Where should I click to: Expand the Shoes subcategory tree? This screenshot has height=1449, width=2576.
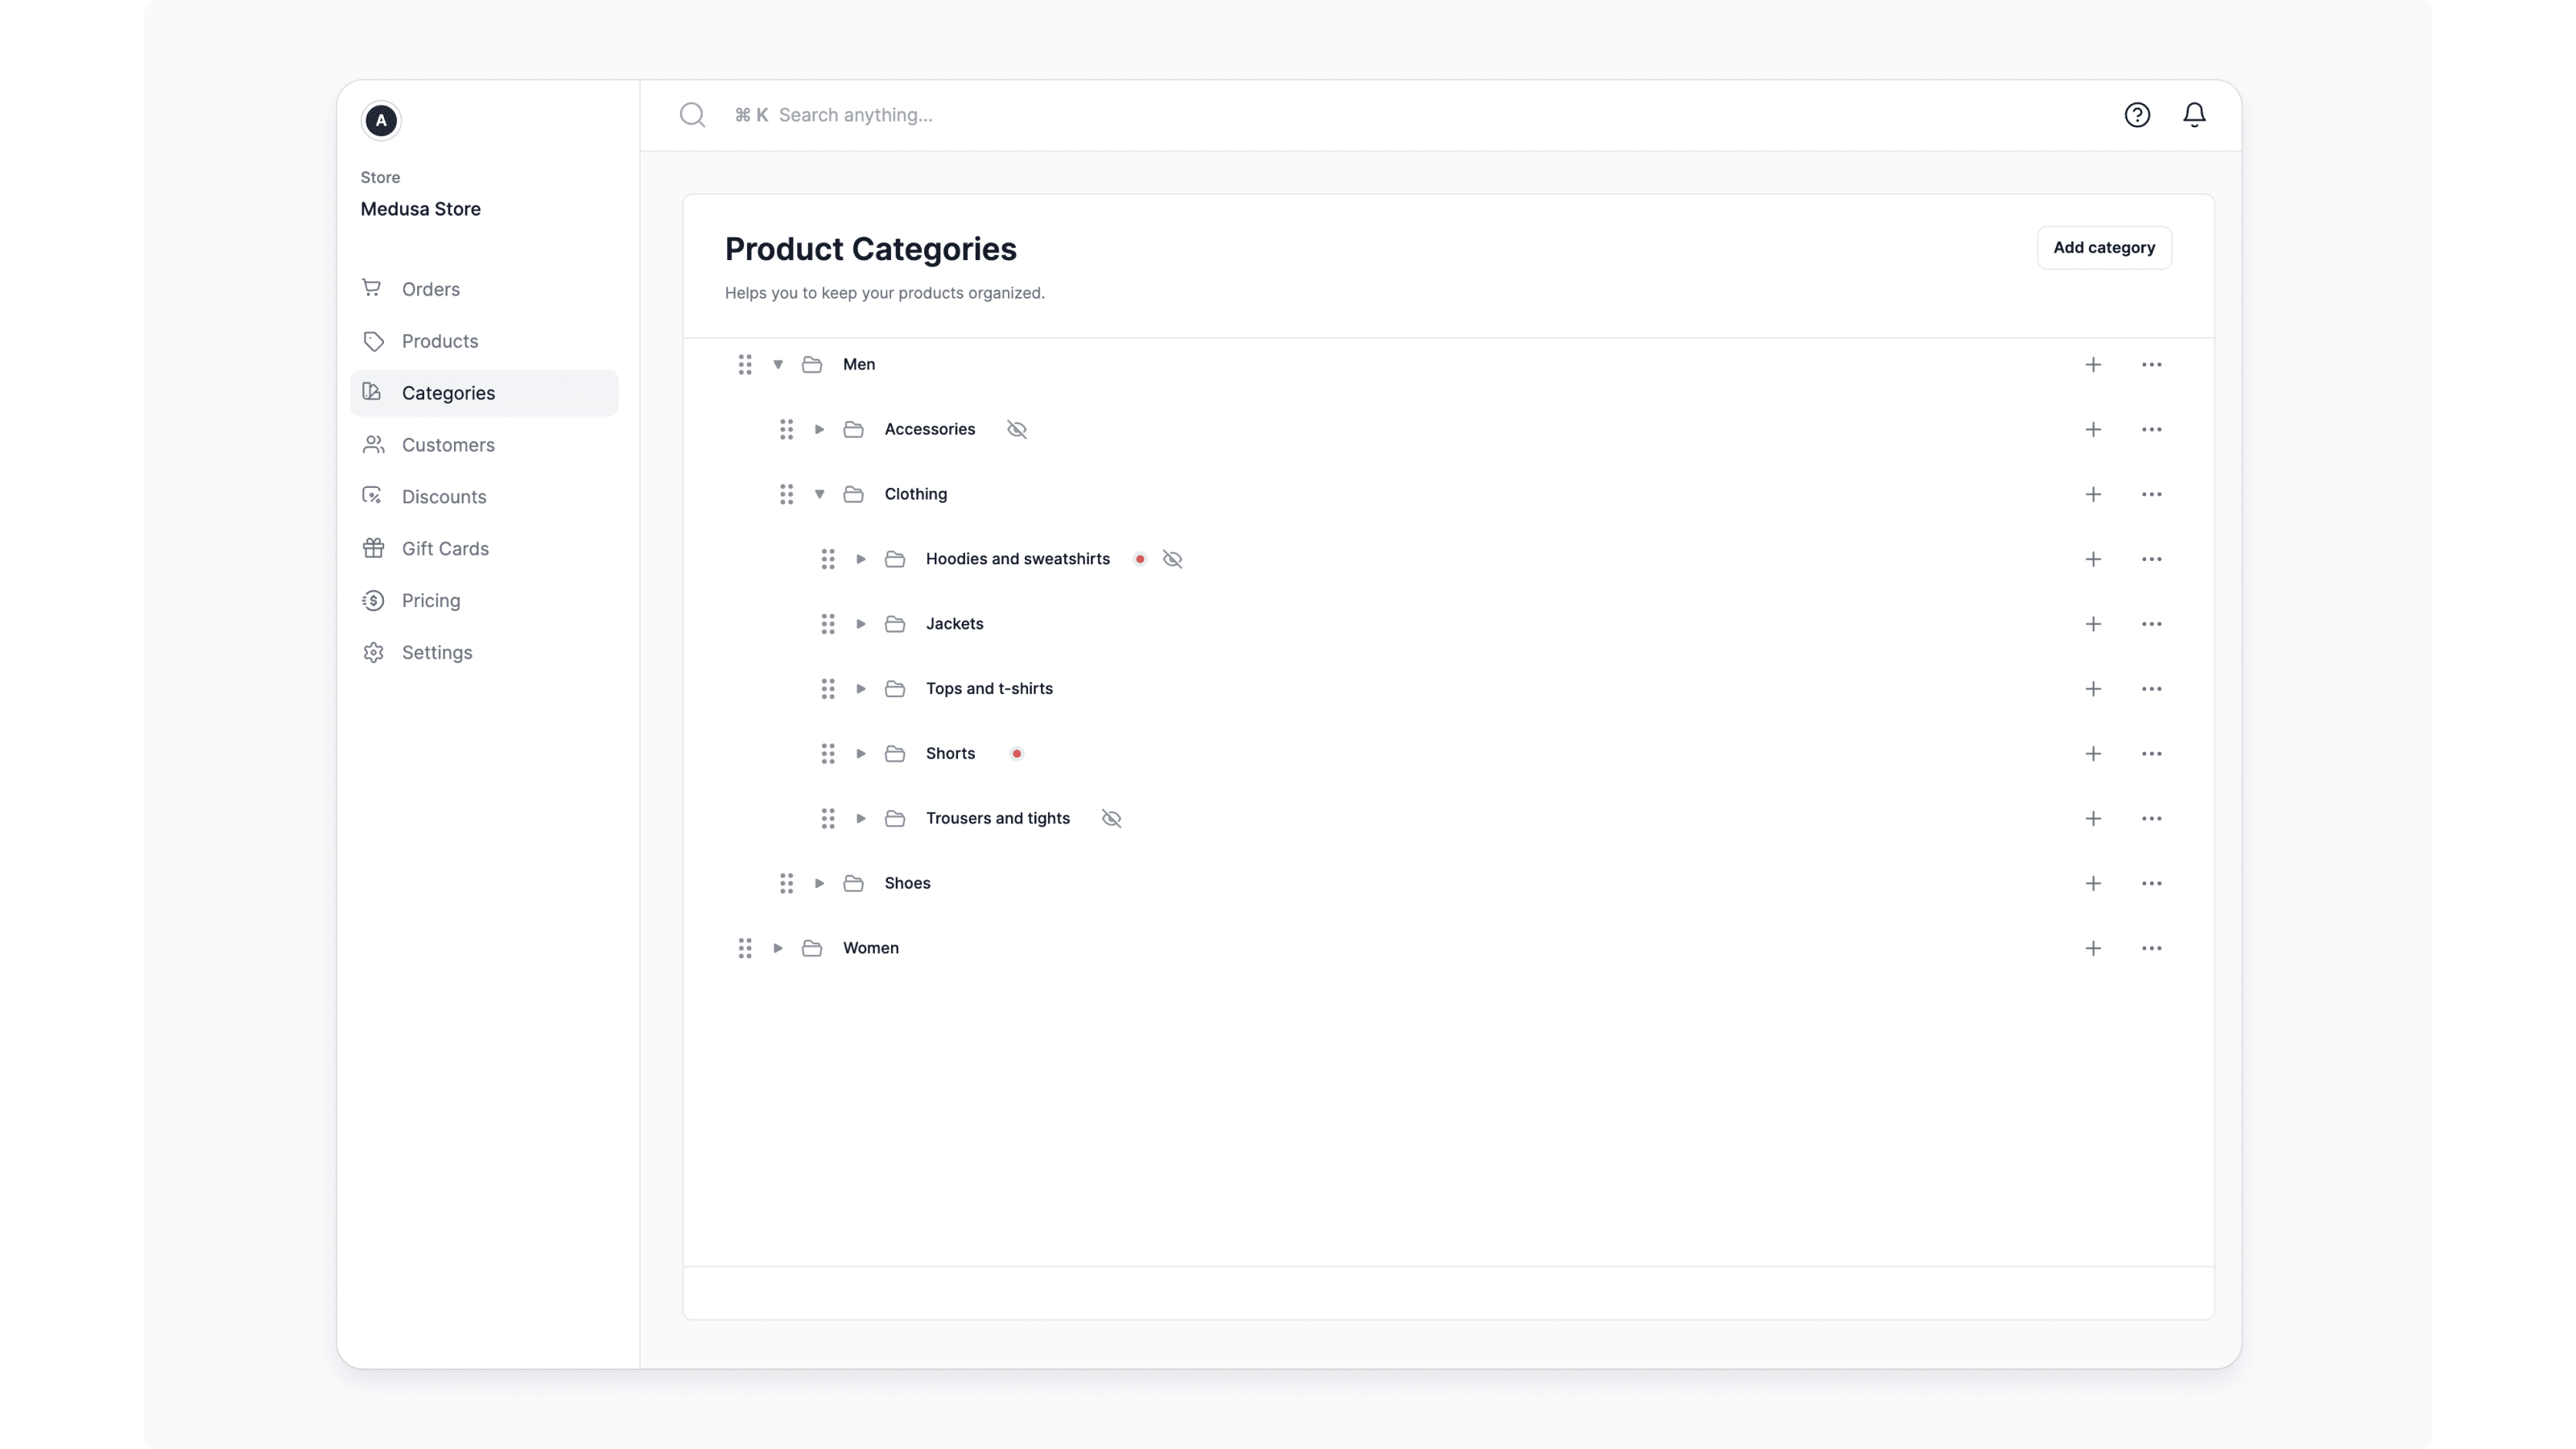[x=819, y=883]
